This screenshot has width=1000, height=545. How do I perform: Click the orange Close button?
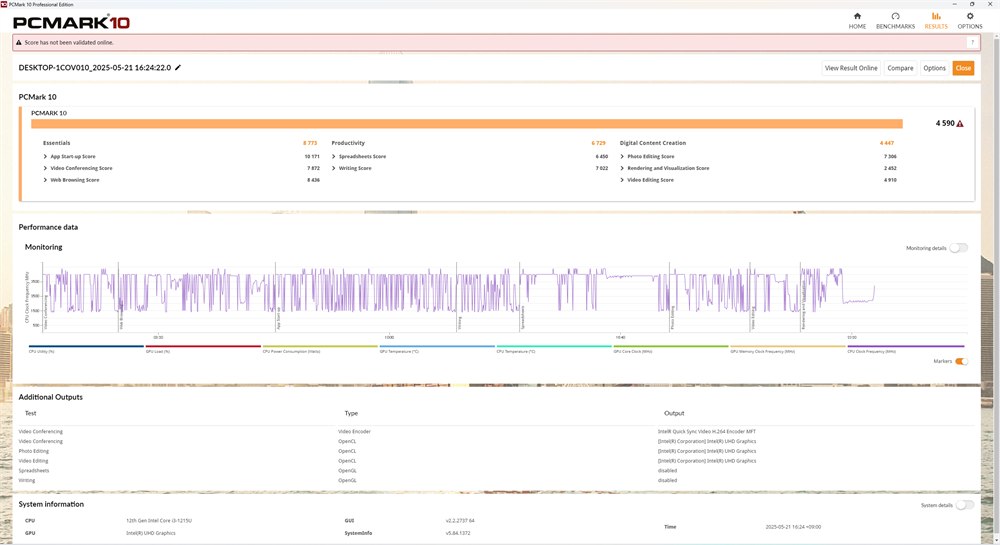(962, 68)
